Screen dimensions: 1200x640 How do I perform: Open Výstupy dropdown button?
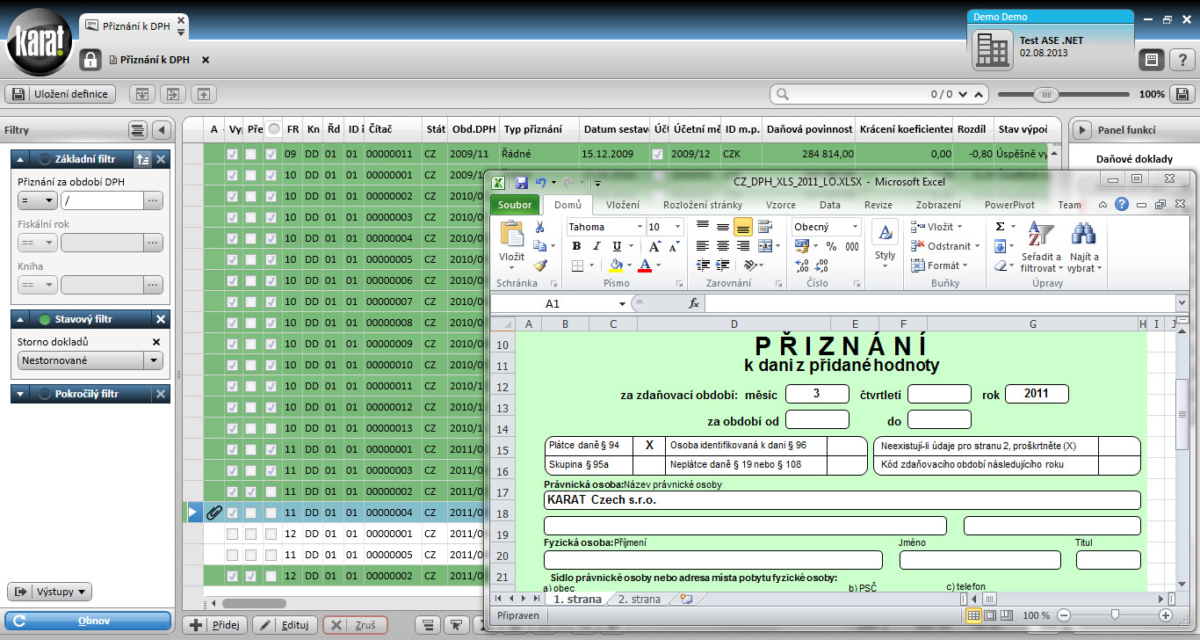(x=51, y=592)
